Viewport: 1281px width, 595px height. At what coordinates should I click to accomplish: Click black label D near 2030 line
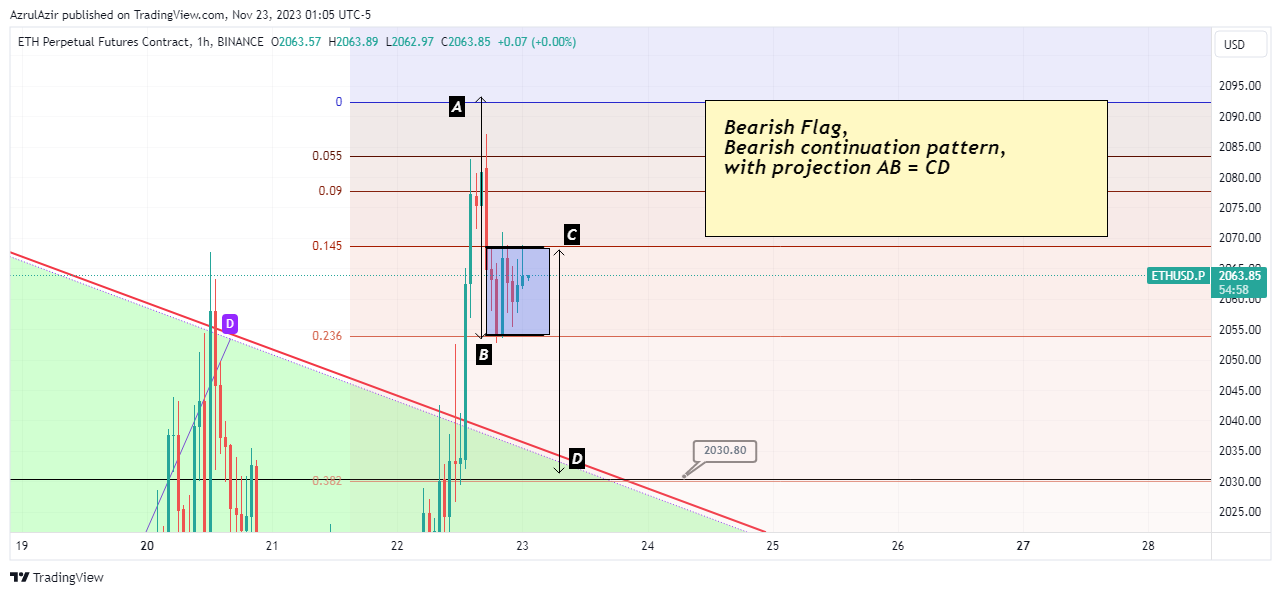(576, 459)
